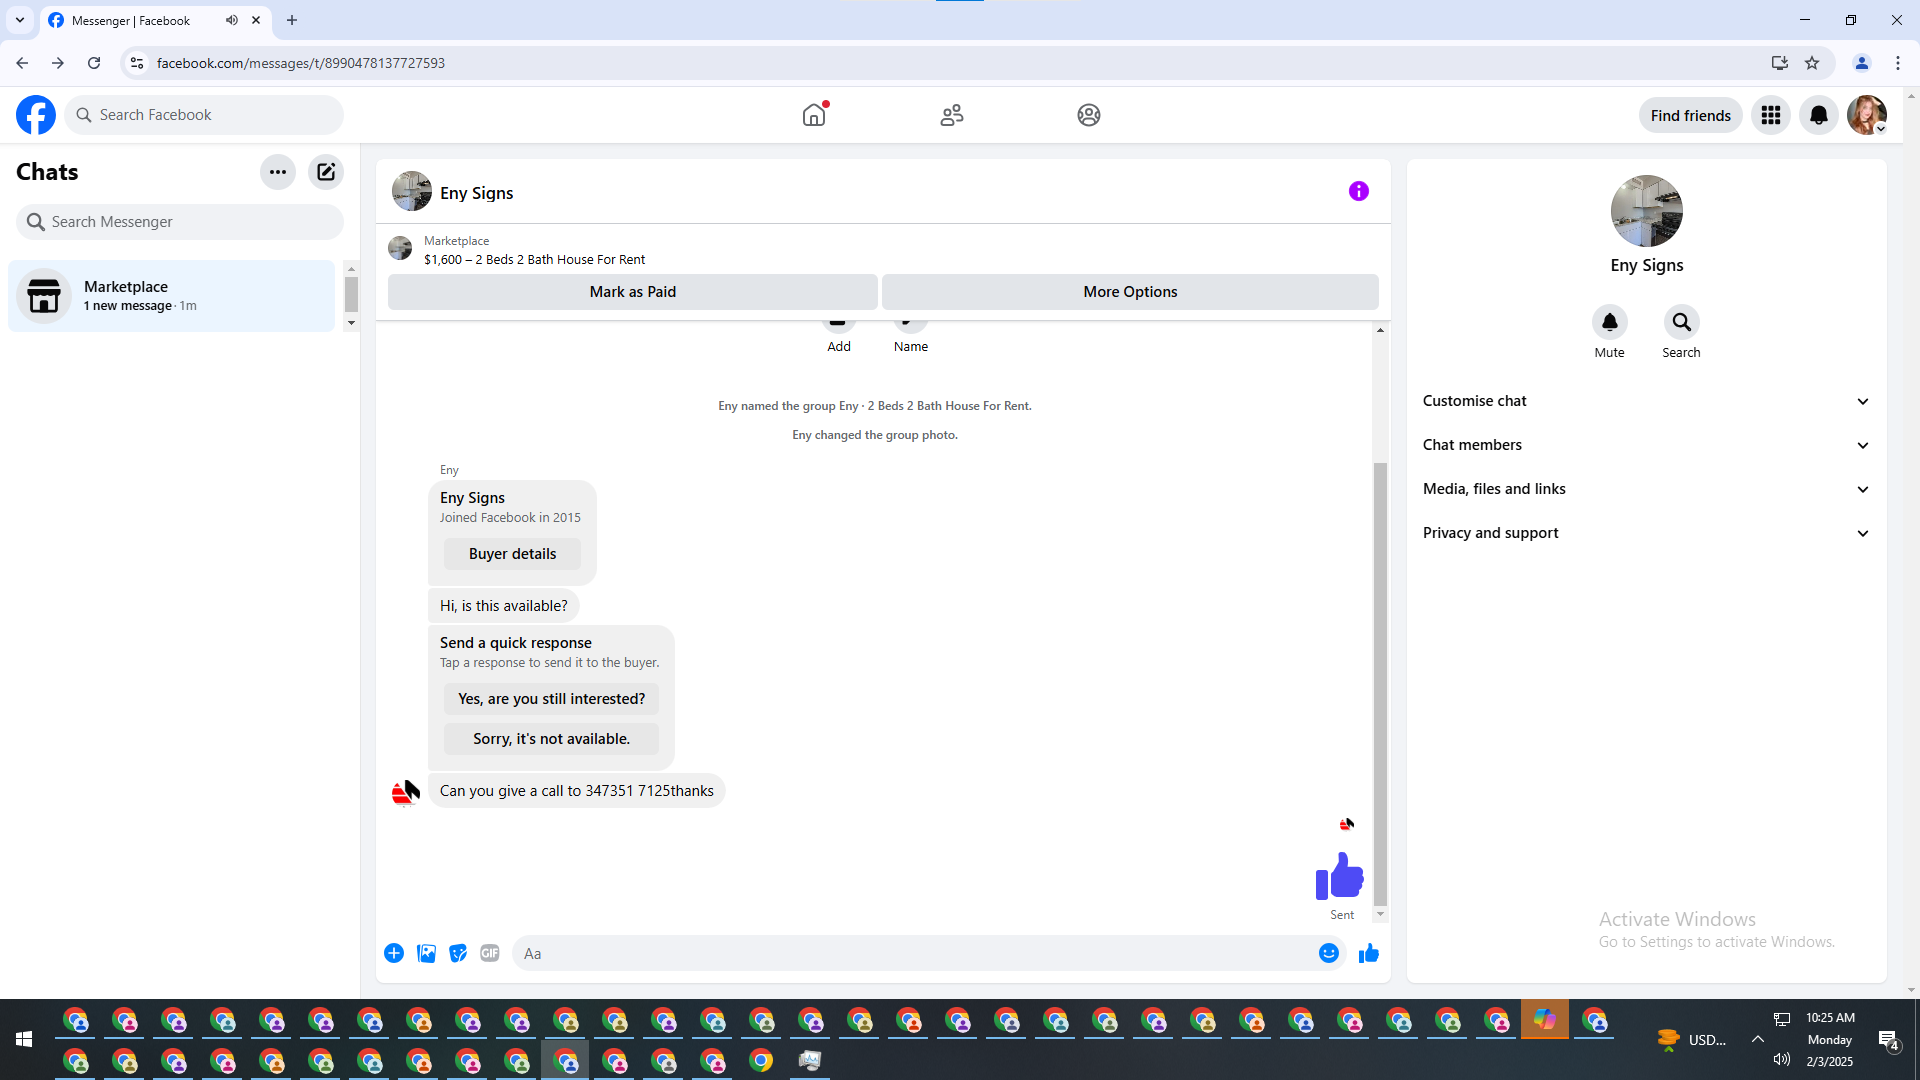Image resolution: width=1920 pixels, height=1080 pixels.
Task: Bookmark this tab with star icon
Action: [x=1812, y=63]
